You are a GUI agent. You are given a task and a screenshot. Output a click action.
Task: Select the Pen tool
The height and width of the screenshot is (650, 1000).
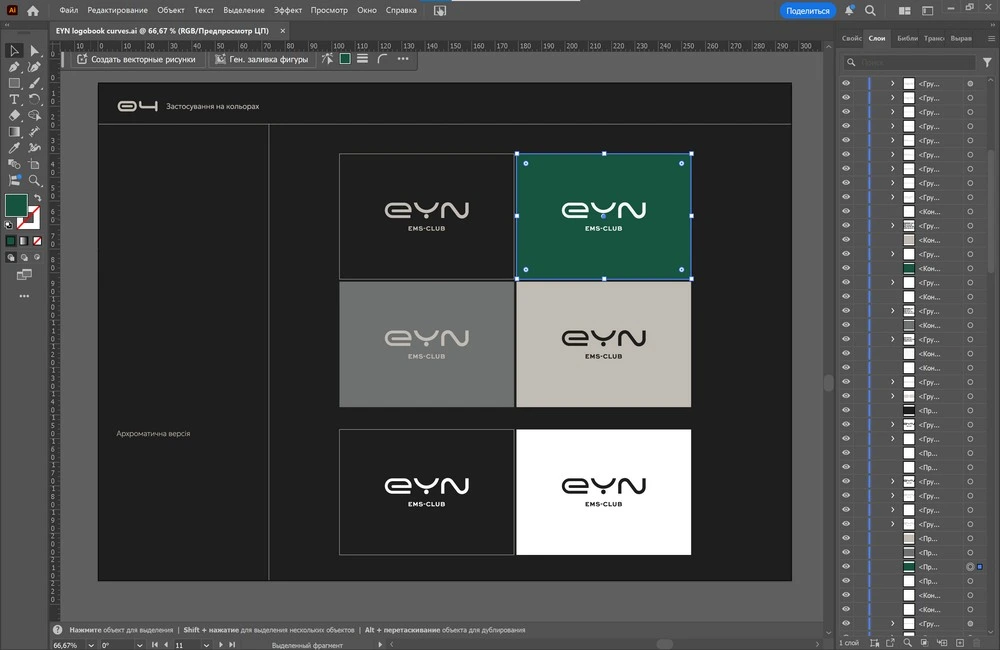click(x=15, y=67)
